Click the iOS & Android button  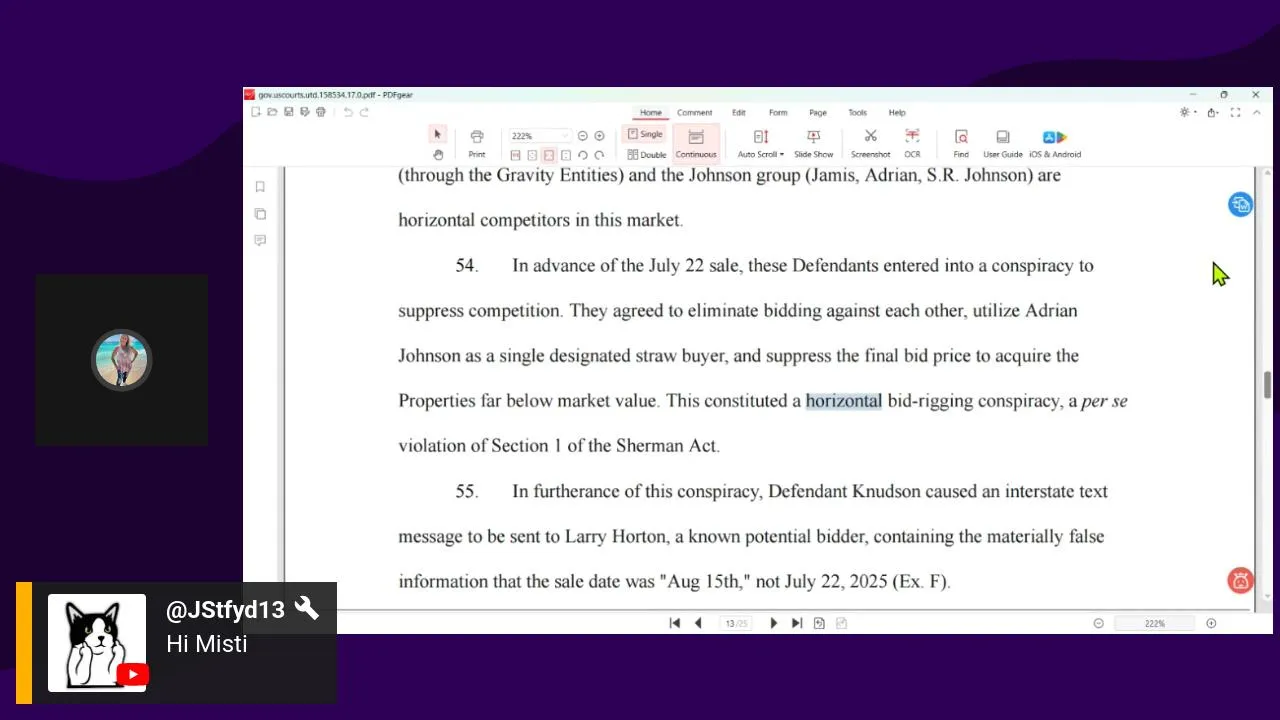pyautogui.click(x=1055, y=142)
